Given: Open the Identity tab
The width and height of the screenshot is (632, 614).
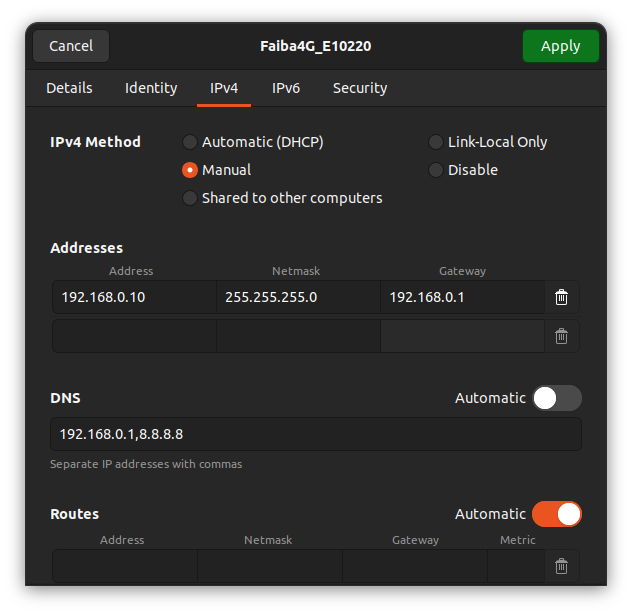Looking at the screenshot, I should (x=151, y=88).
